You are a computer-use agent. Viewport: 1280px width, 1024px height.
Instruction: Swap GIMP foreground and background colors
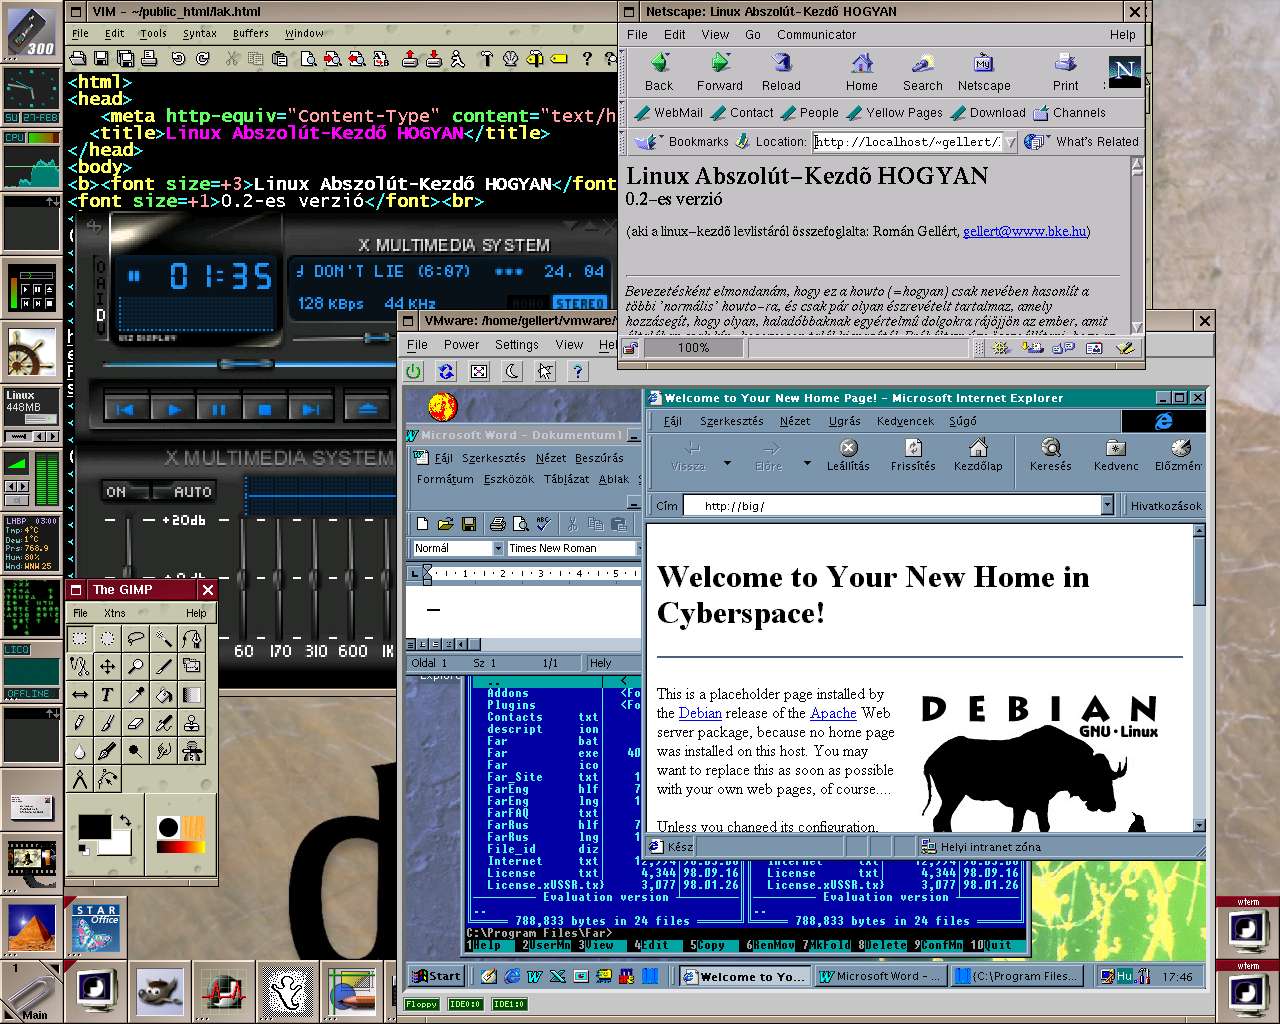[126, 820]
